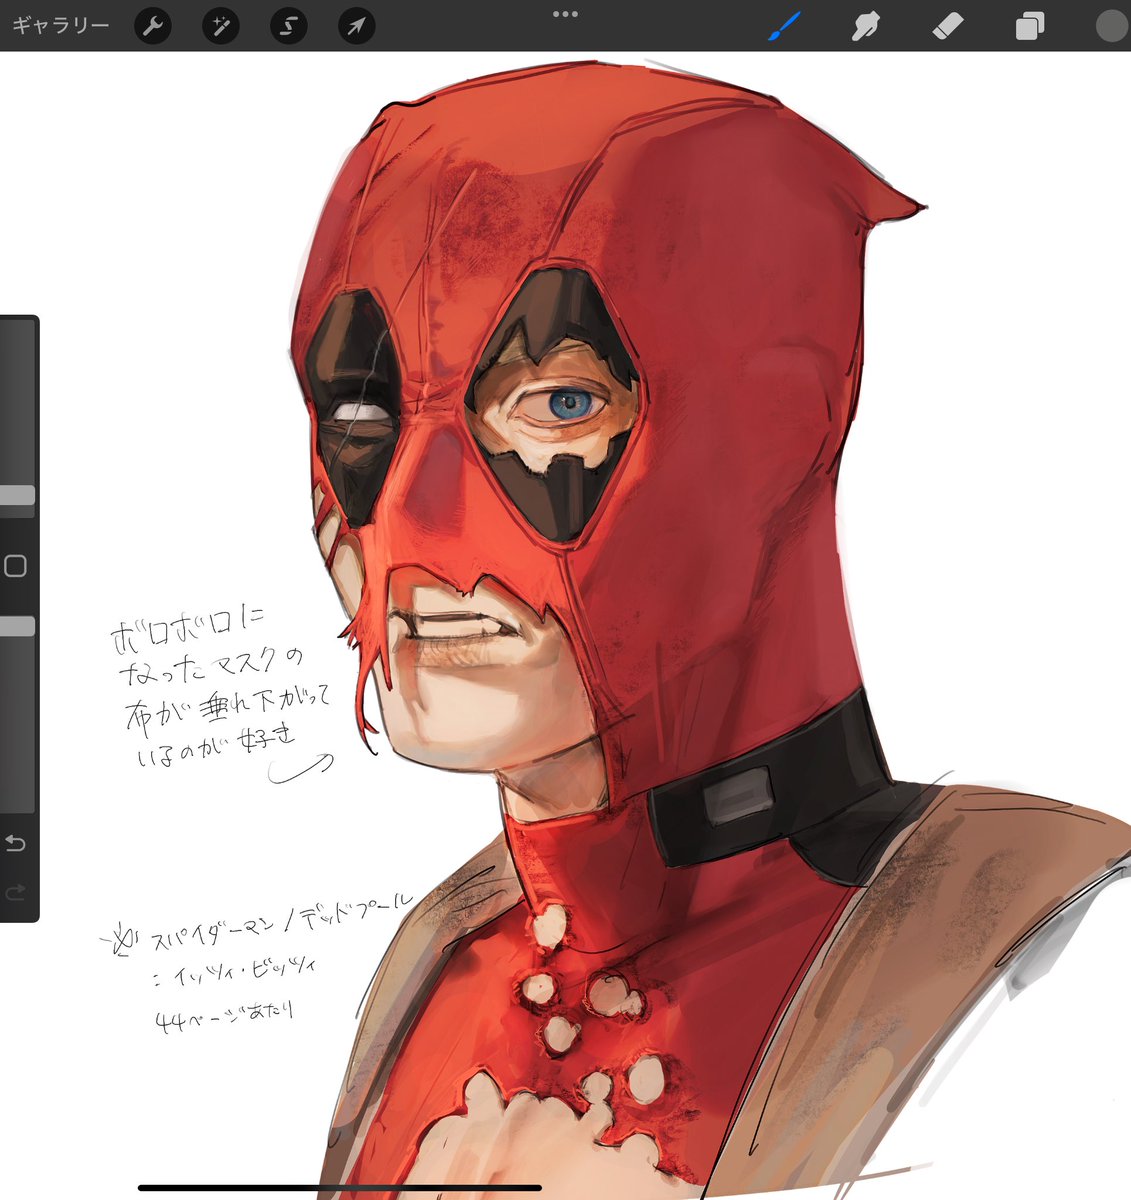This screenshot has height=1200, width=1131.
Task: Select the Transform arrow tool
Action: click(x=357, y=26)
